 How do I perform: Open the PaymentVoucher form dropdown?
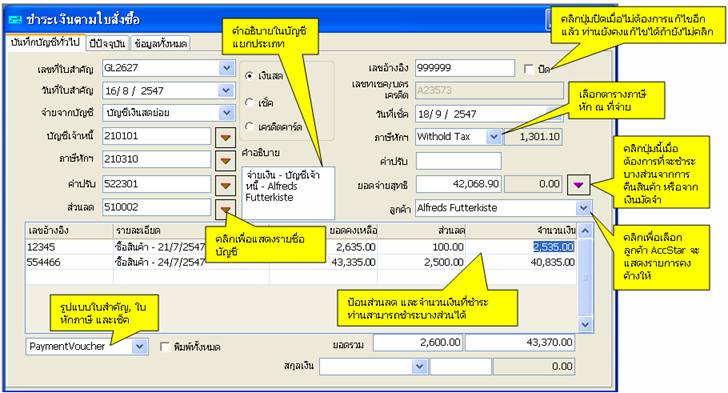click(x=139, y=346)
